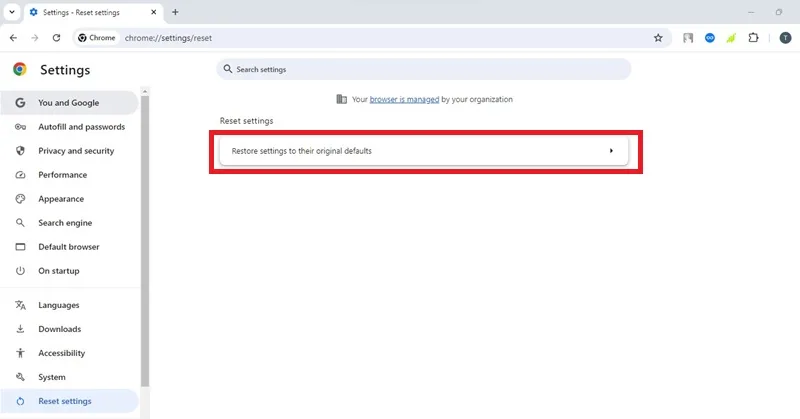Bookmark this page with the star icon

click(x=658, y=38)
